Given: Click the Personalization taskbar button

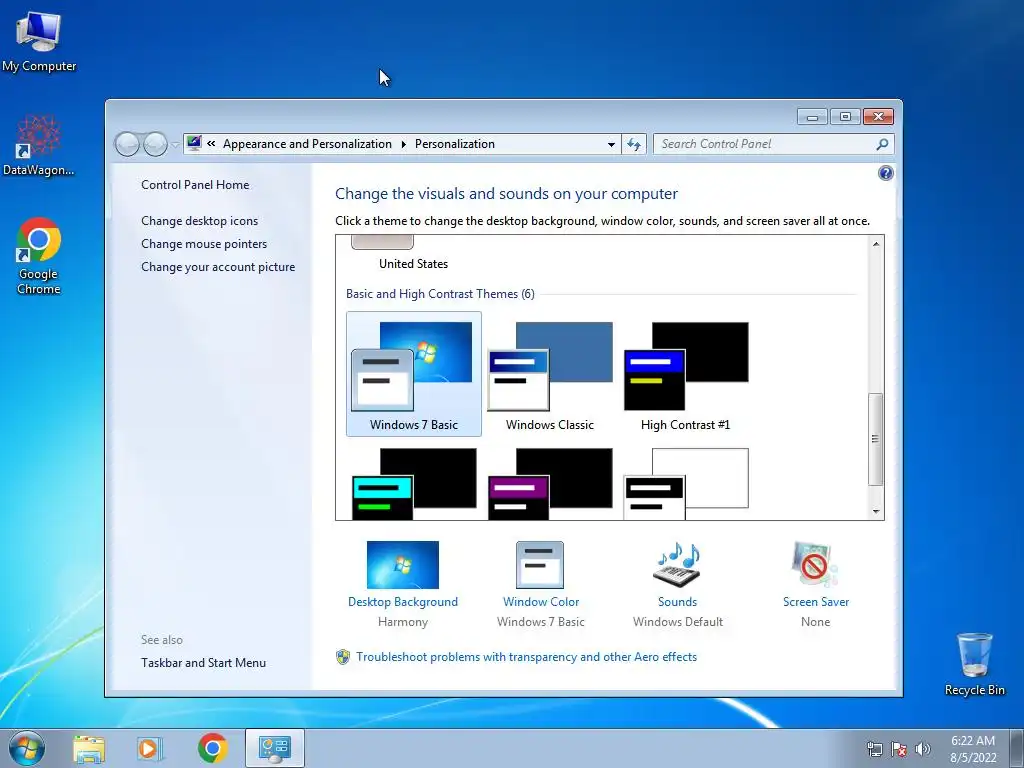Looking at the screenshot, I should pos(274,748).
